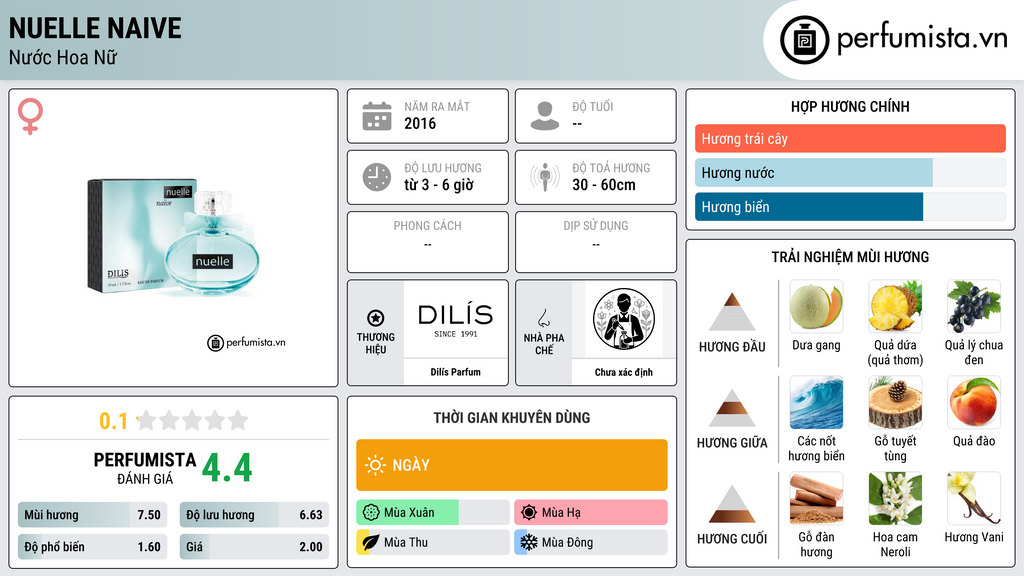Screen dimensions: 1024x576
Task: Click the clock icon for Độ lưu hương
Action: click(377, 177)
